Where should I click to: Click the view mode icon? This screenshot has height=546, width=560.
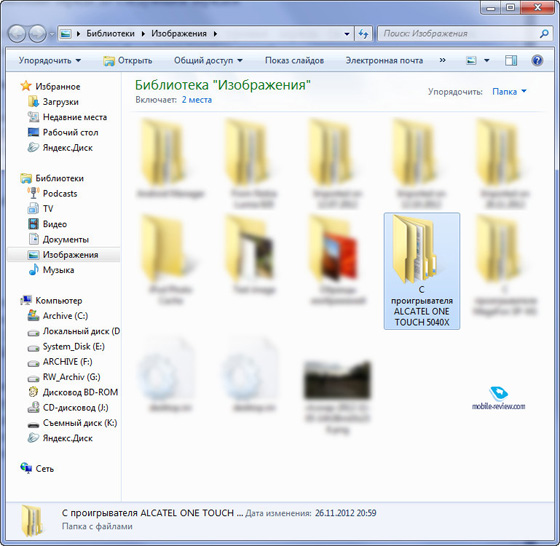click(x=471, y=61)
